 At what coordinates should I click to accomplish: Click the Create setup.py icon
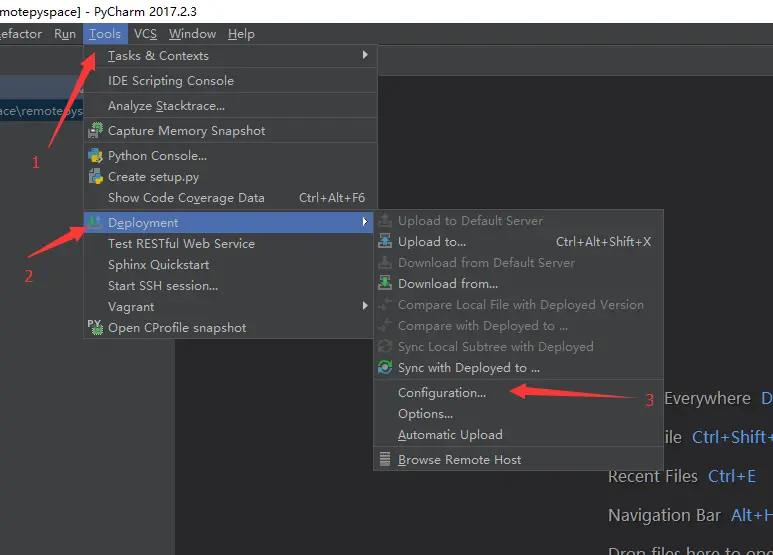(95, 176)
